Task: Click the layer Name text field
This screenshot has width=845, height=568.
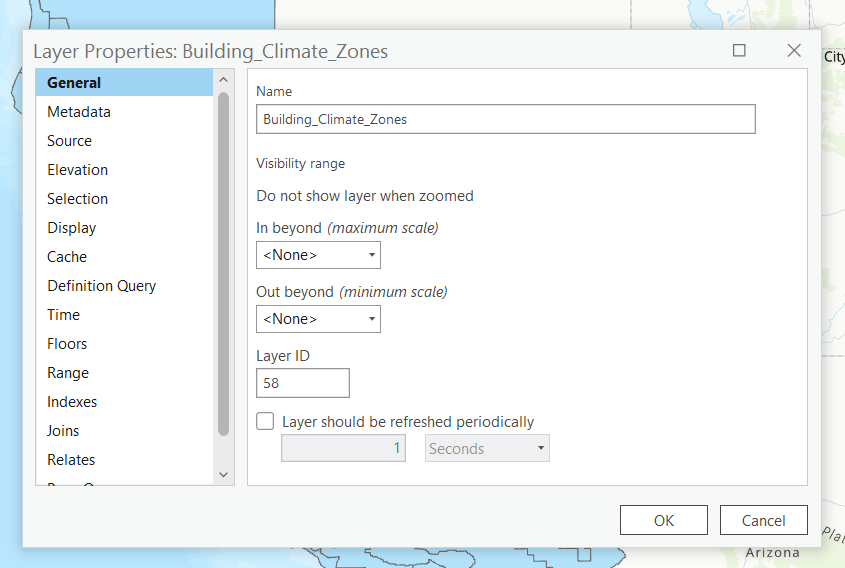Action: coord(505,119)
